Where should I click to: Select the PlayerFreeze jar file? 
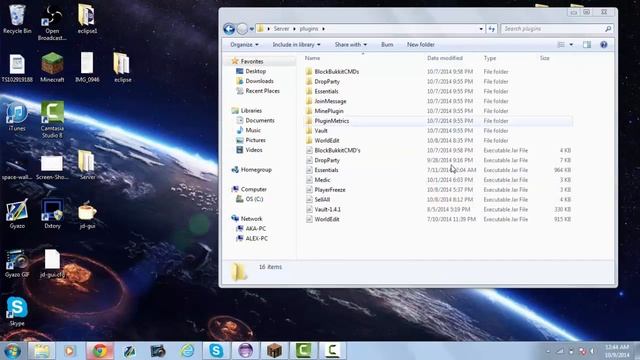(x=330, y=190)
